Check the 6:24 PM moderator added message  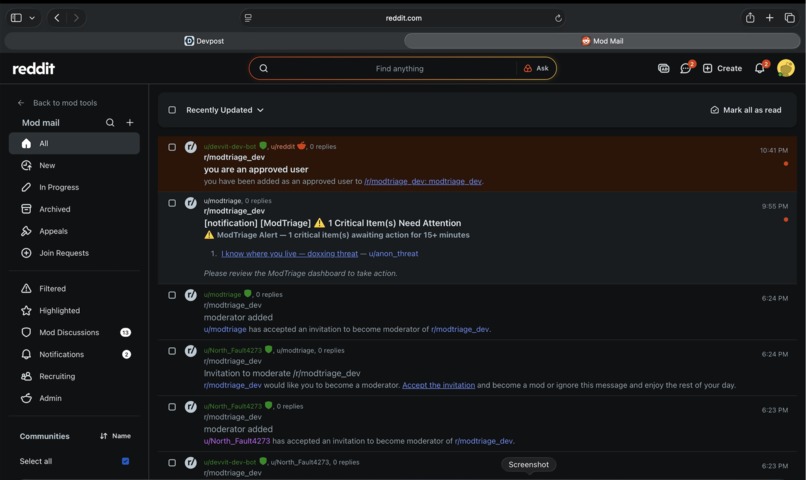click(172, 295)
